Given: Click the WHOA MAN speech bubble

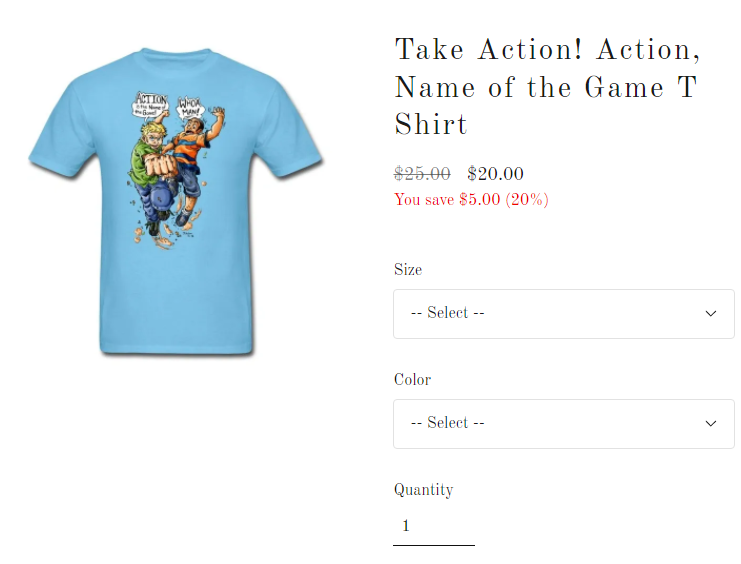Looking at the screenshot, I should tap(190, 108).
